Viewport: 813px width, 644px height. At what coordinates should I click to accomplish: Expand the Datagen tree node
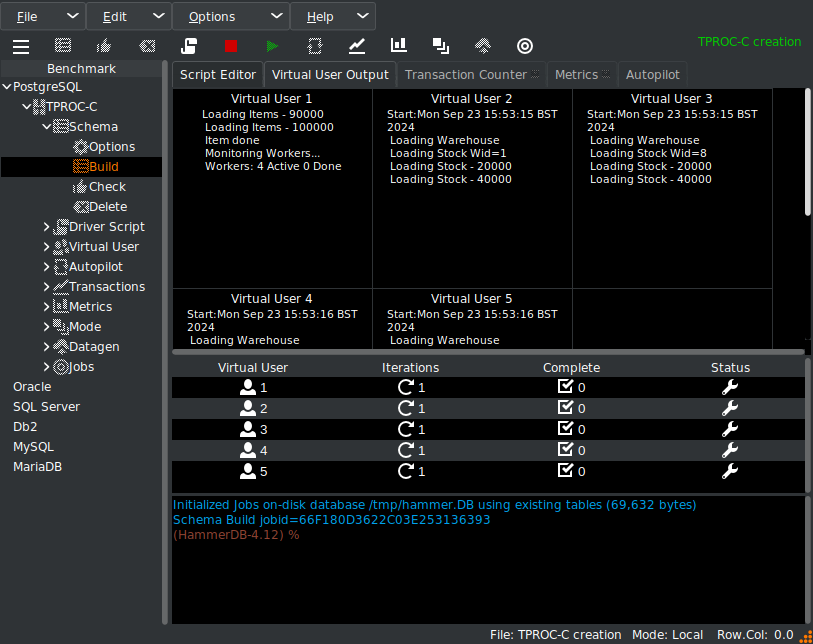[47, 347]
